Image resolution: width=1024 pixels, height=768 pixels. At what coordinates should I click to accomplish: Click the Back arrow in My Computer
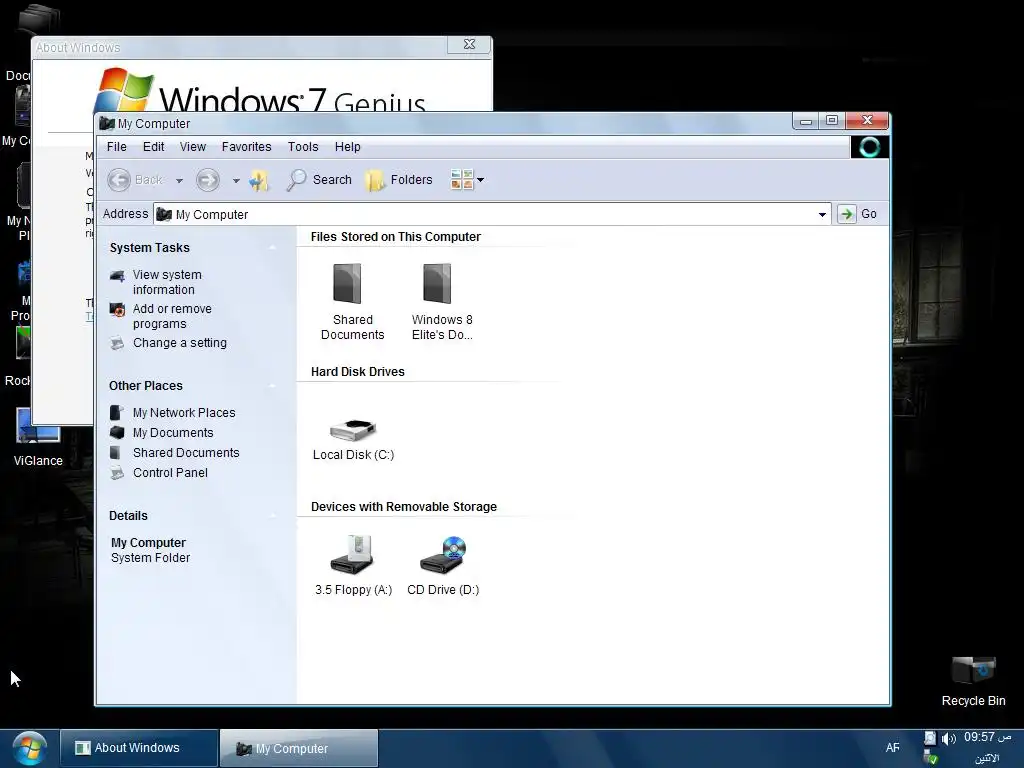pyautogui.click(x=119, y=180)
